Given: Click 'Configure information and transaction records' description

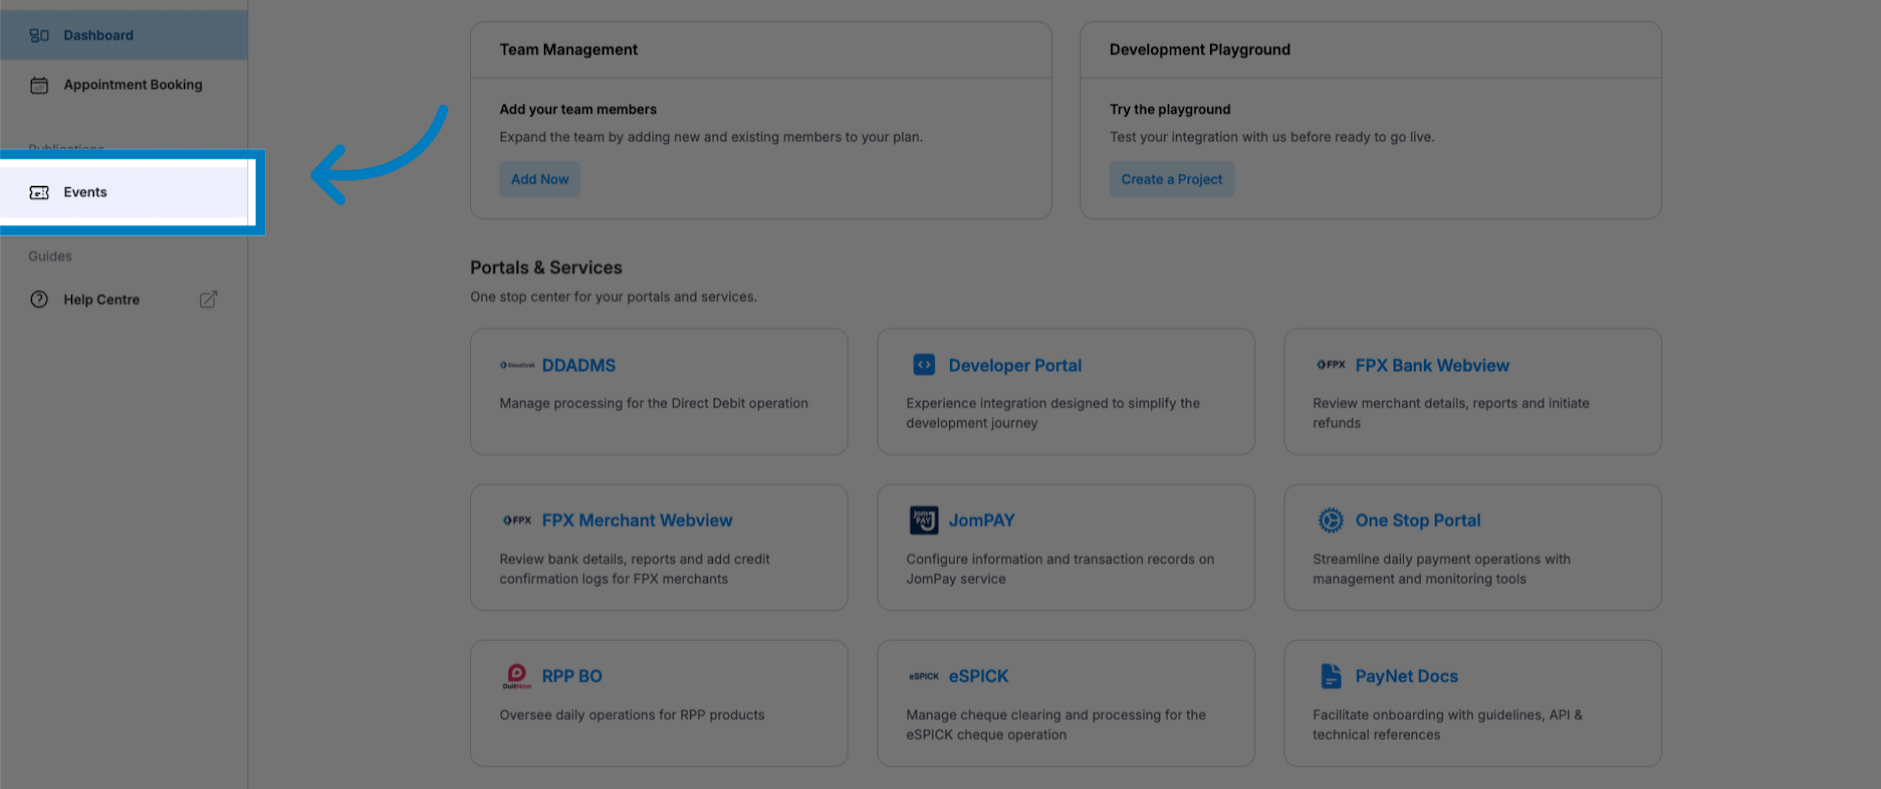Looking at the screenshot, I should point(1060,569).
